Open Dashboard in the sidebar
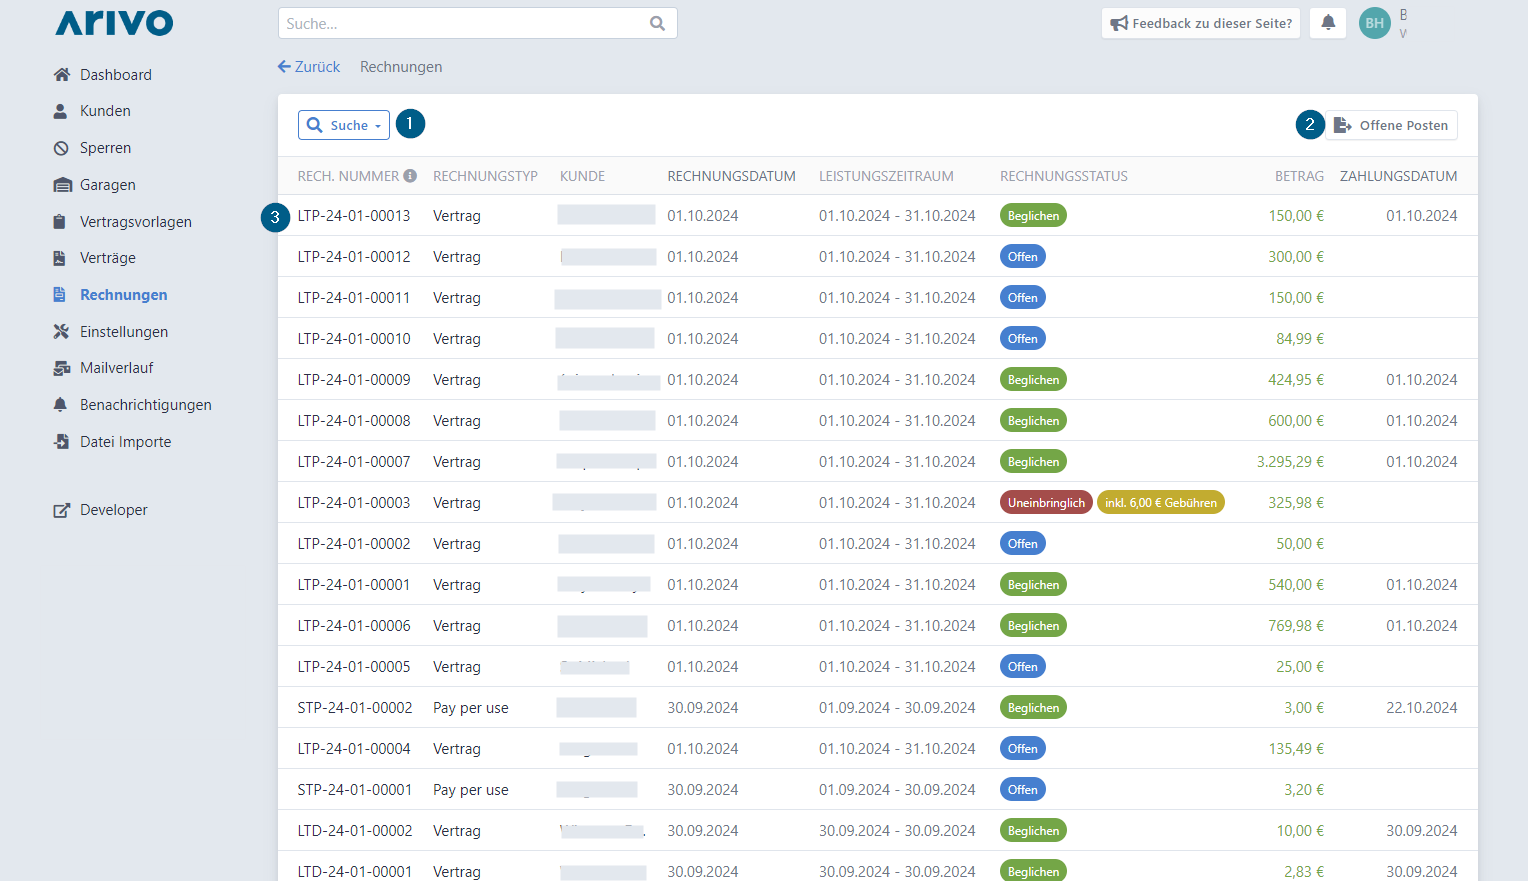1528x881 pixels. tap(116, 75)
